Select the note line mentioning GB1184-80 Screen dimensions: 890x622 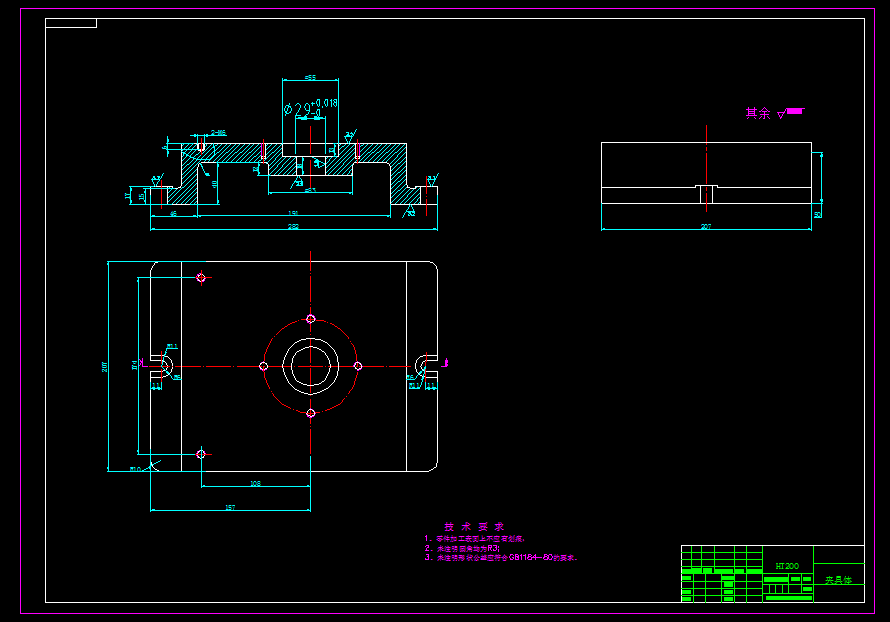pyautogui.click(x=501, y=557)
